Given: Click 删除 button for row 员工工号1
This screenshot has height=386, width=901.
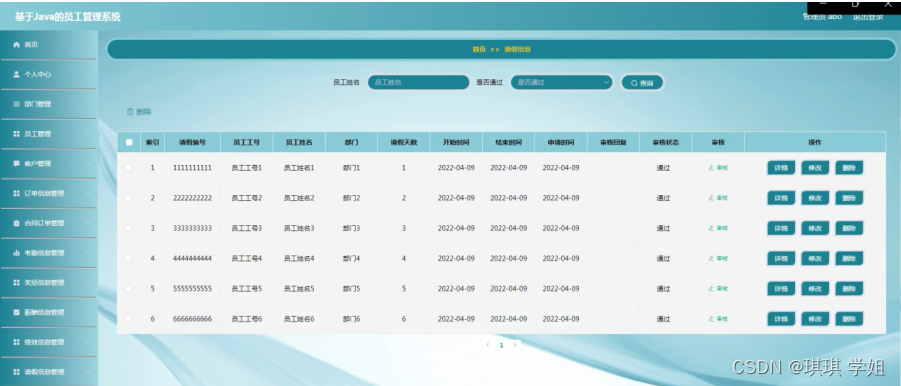Looking at the screenshot, I should tap(849, 168).
